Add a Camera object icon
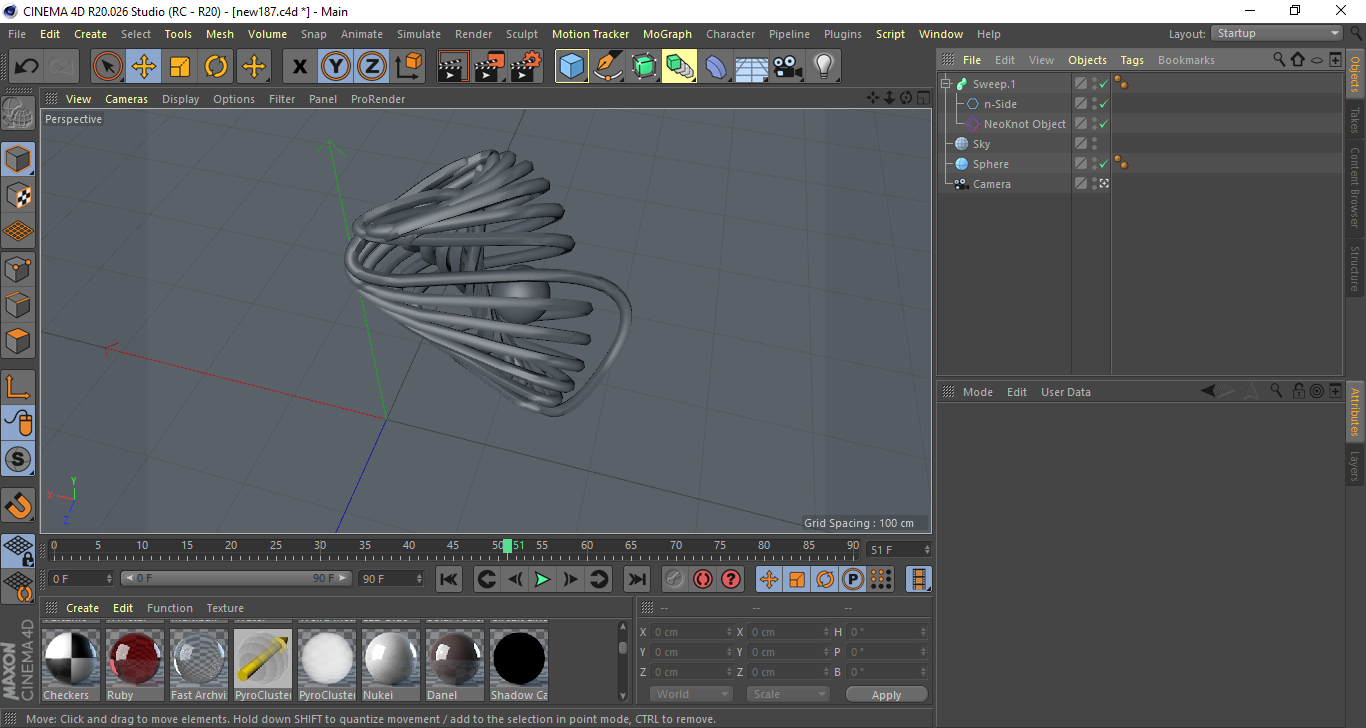The height and width of the screenshot is (728, 1366). (x=787, y=67)
